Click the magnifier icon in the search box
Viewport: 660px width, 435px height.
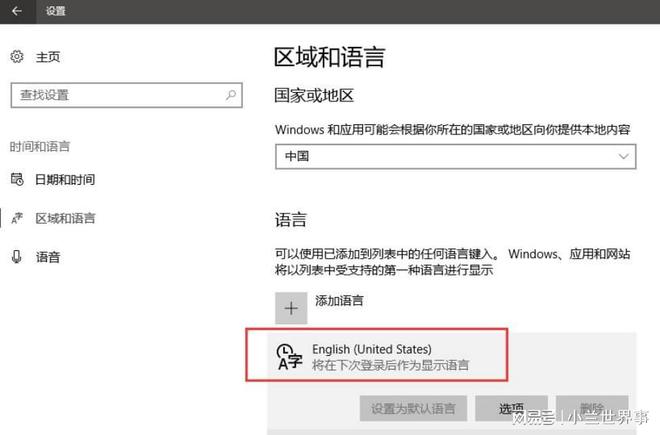(x=231, y=95)
